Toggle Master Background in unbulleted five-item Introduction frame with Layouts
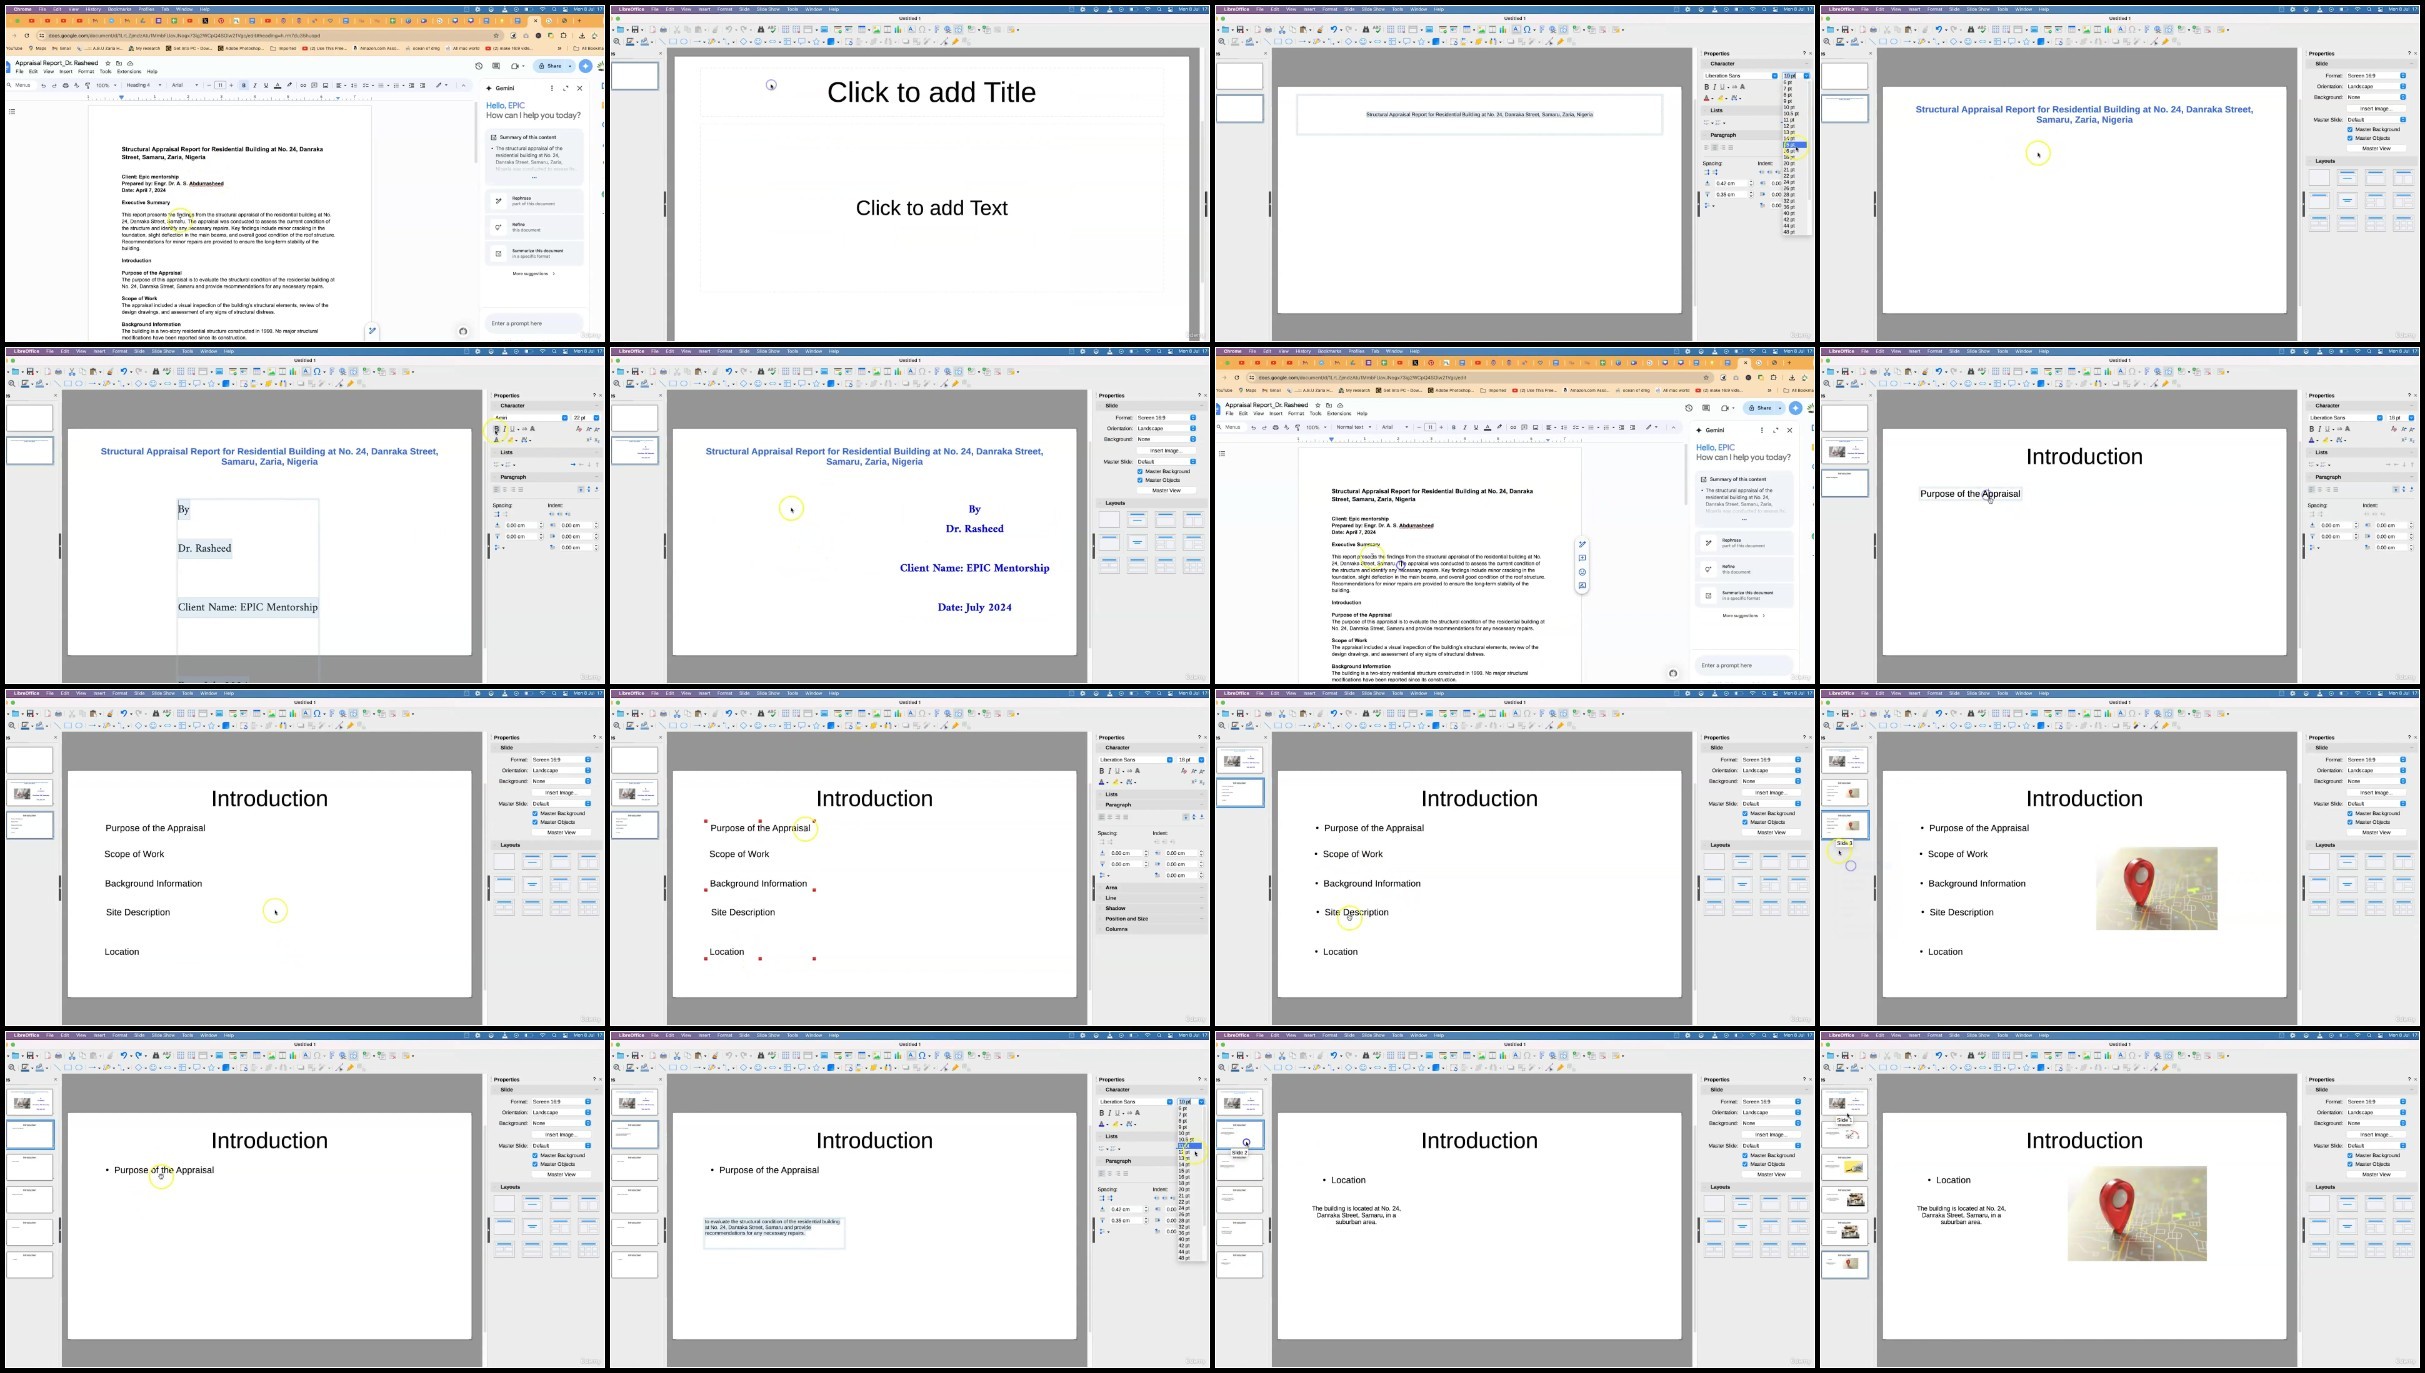This screenshot has width=2425, height=1373. coord(535,813)
